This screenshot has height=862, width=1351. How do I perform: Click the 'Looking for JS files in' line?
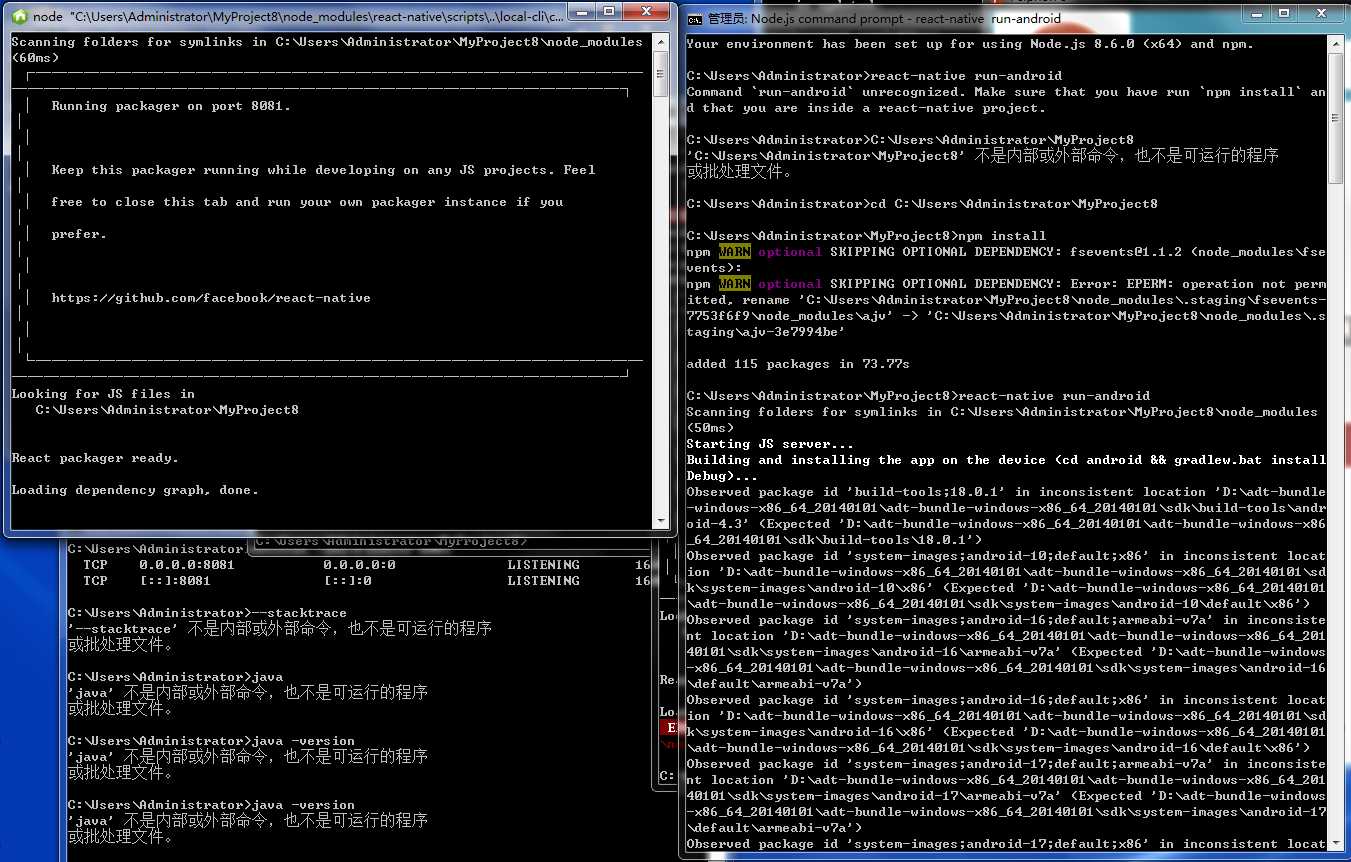(x=103, y=393)
